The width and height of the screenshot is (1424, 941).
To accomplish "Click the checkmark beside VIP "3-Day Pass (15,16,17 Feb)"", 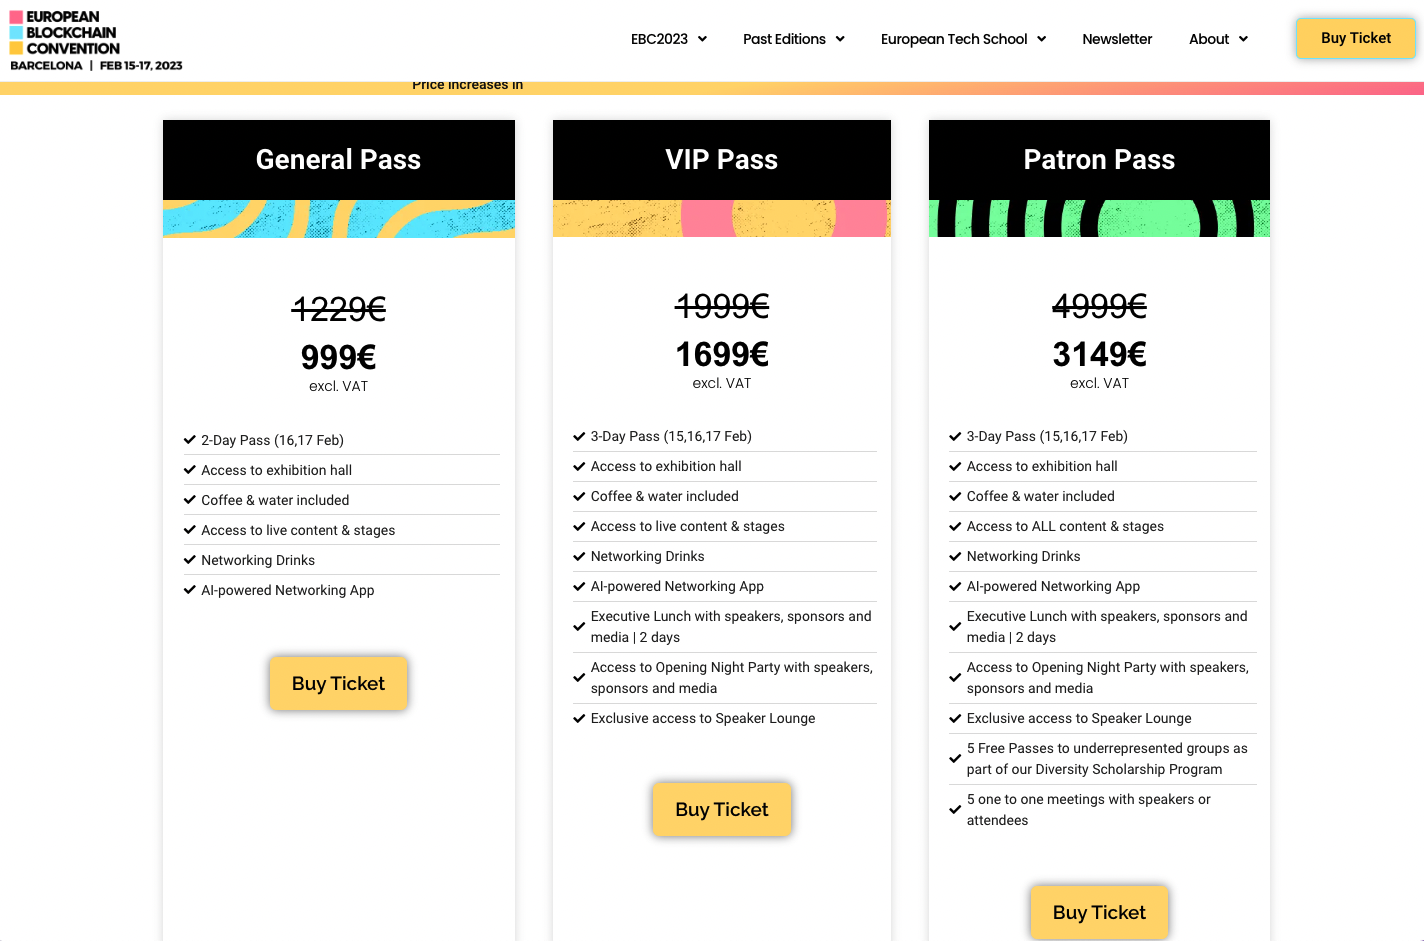I will tap(579, 436).
